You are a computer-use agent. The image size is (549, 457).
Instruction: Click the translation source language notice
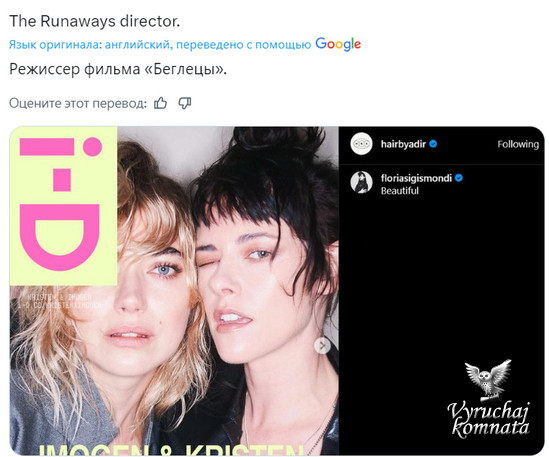point(160,45)
